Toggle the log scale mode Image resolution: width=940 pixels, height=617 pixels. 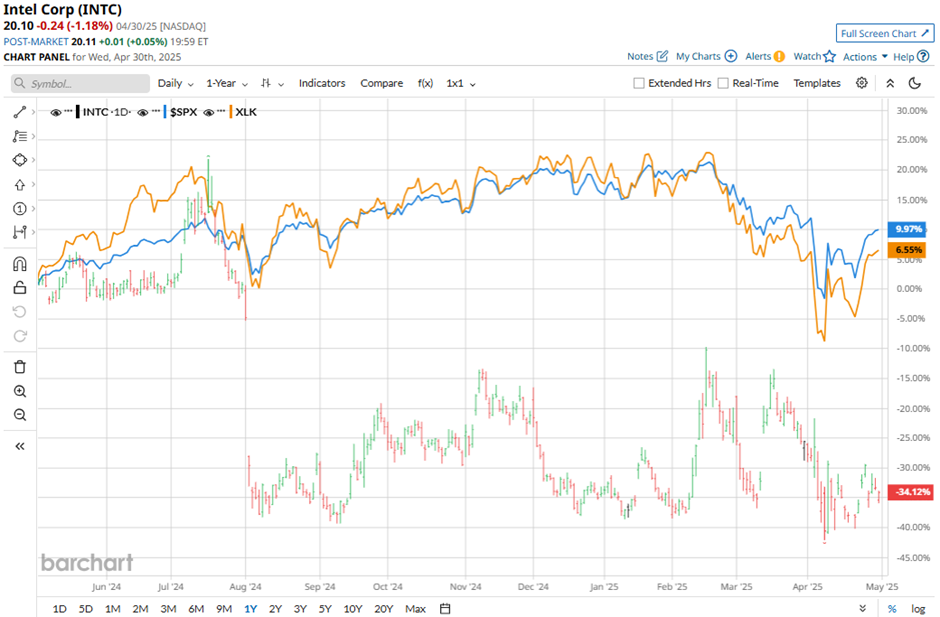[x=918, y=609]
